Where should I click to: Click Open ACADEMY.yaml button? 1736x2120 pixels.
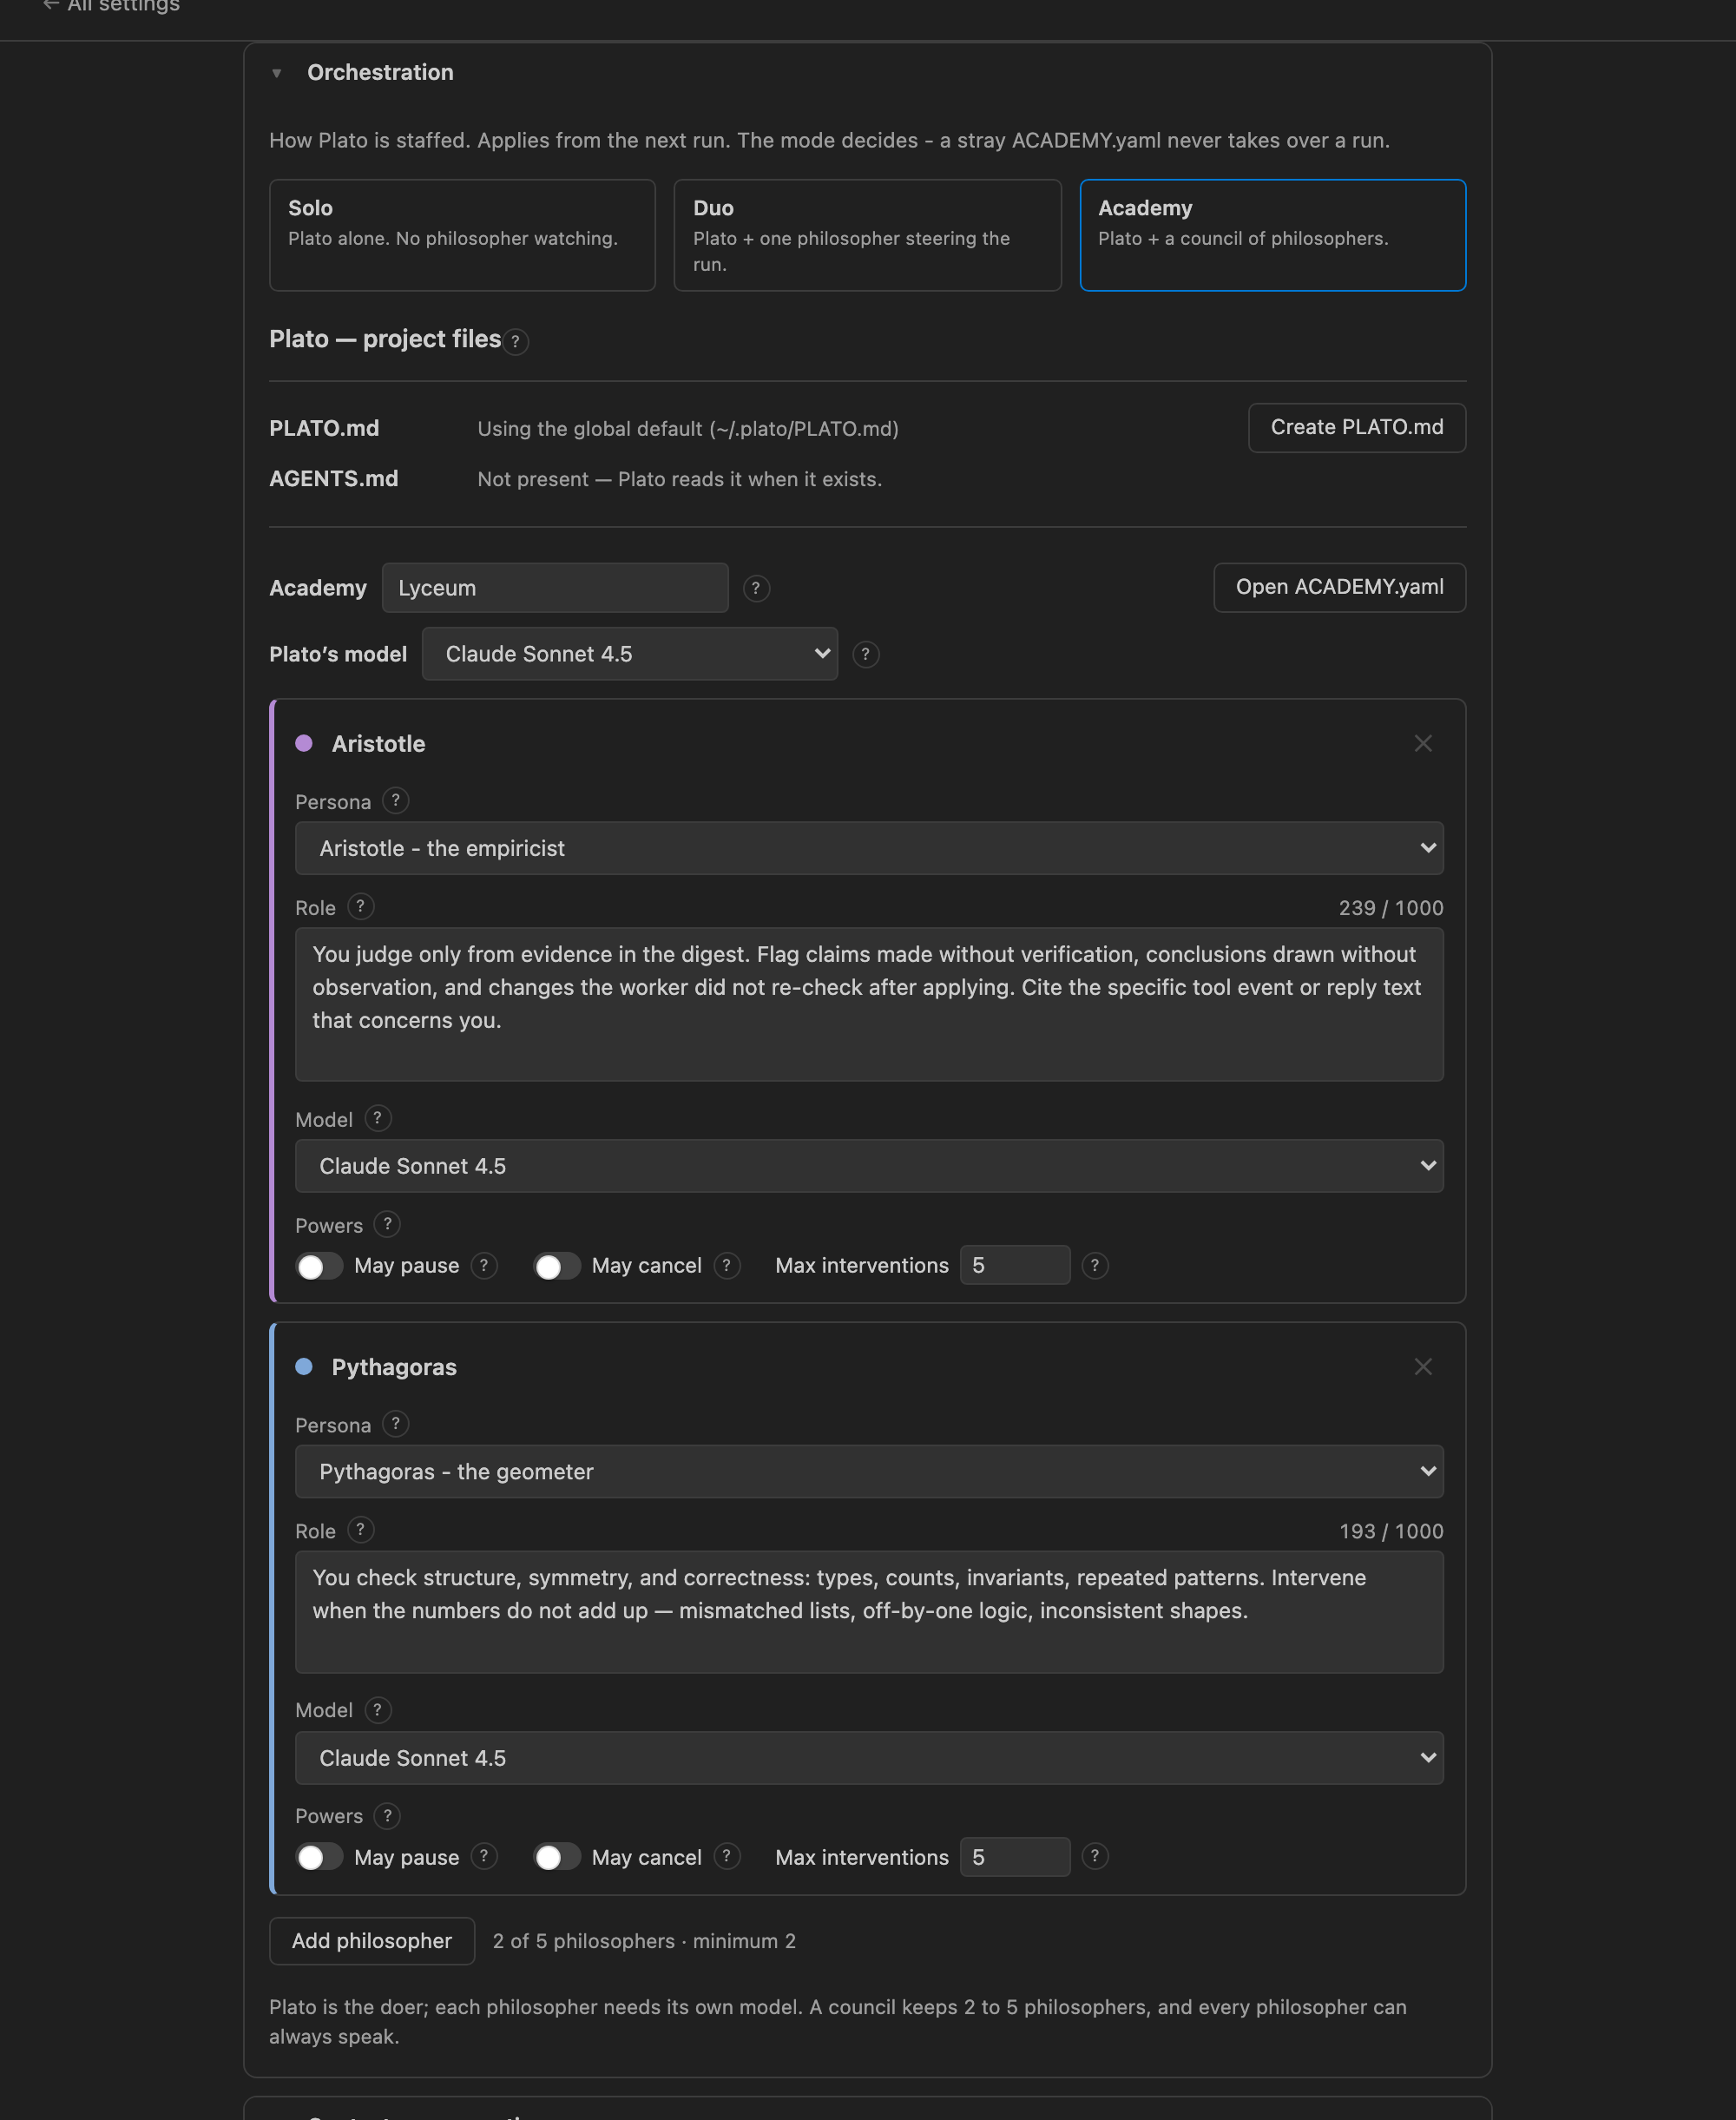coord(1339,587)
